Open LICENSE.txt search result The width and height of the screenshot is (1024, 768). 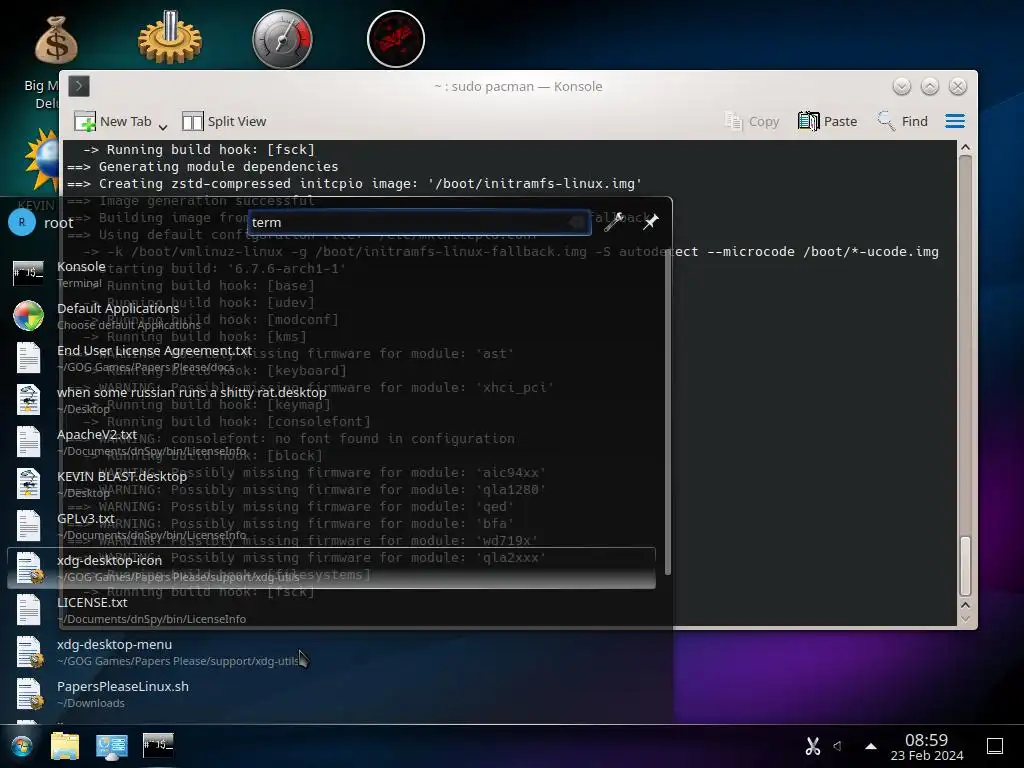331,610
